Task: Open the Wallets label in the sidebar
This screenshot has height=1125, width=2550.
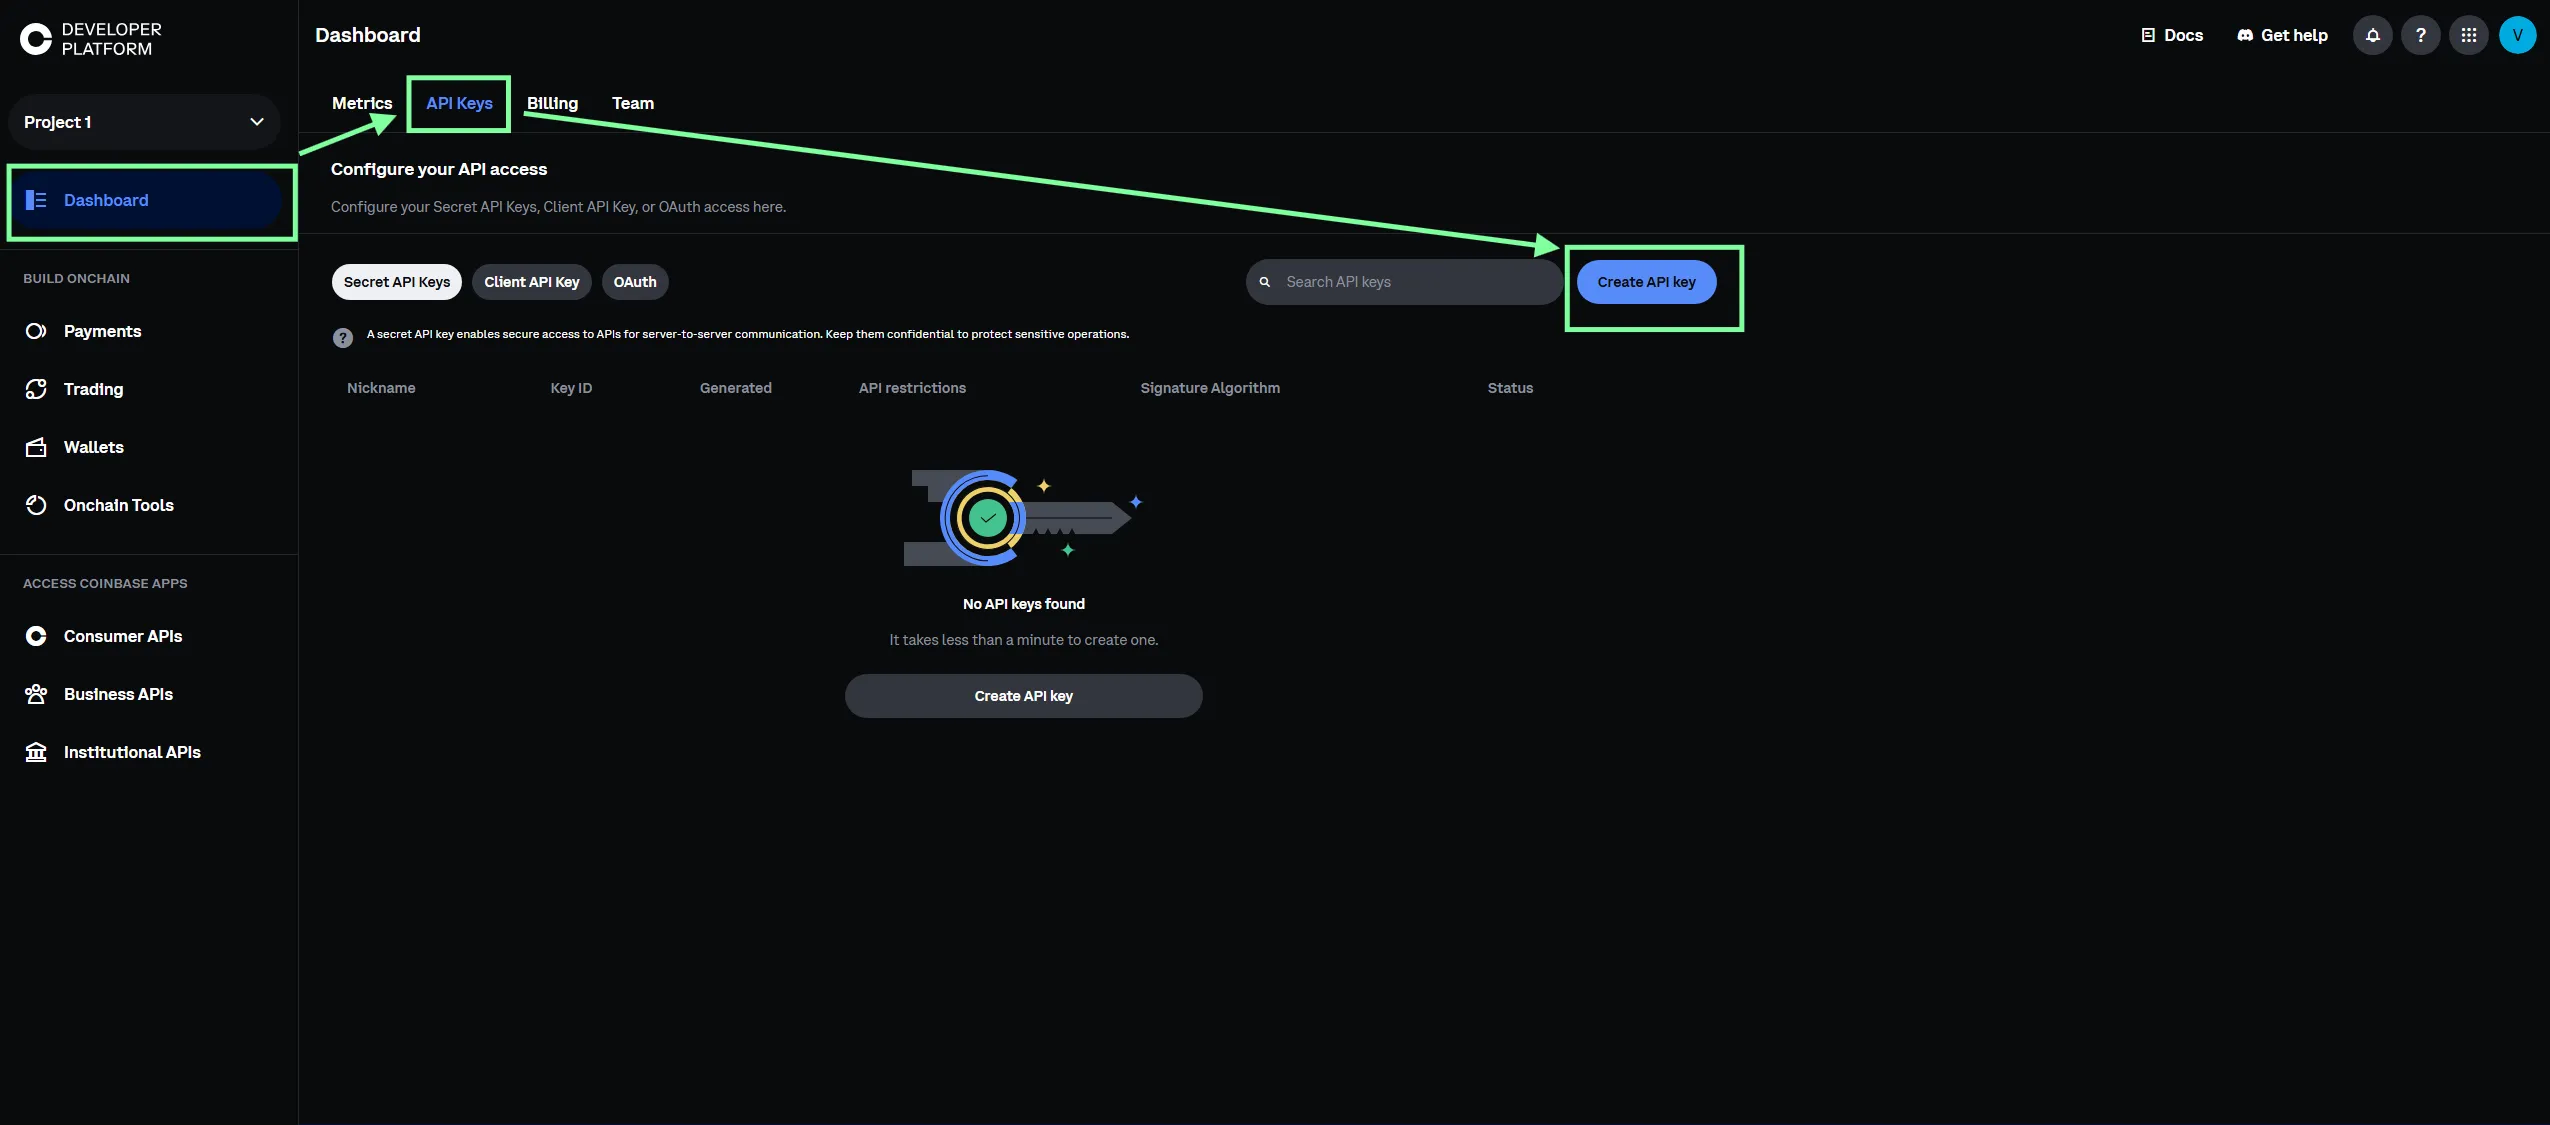Action: coord(94,447)
